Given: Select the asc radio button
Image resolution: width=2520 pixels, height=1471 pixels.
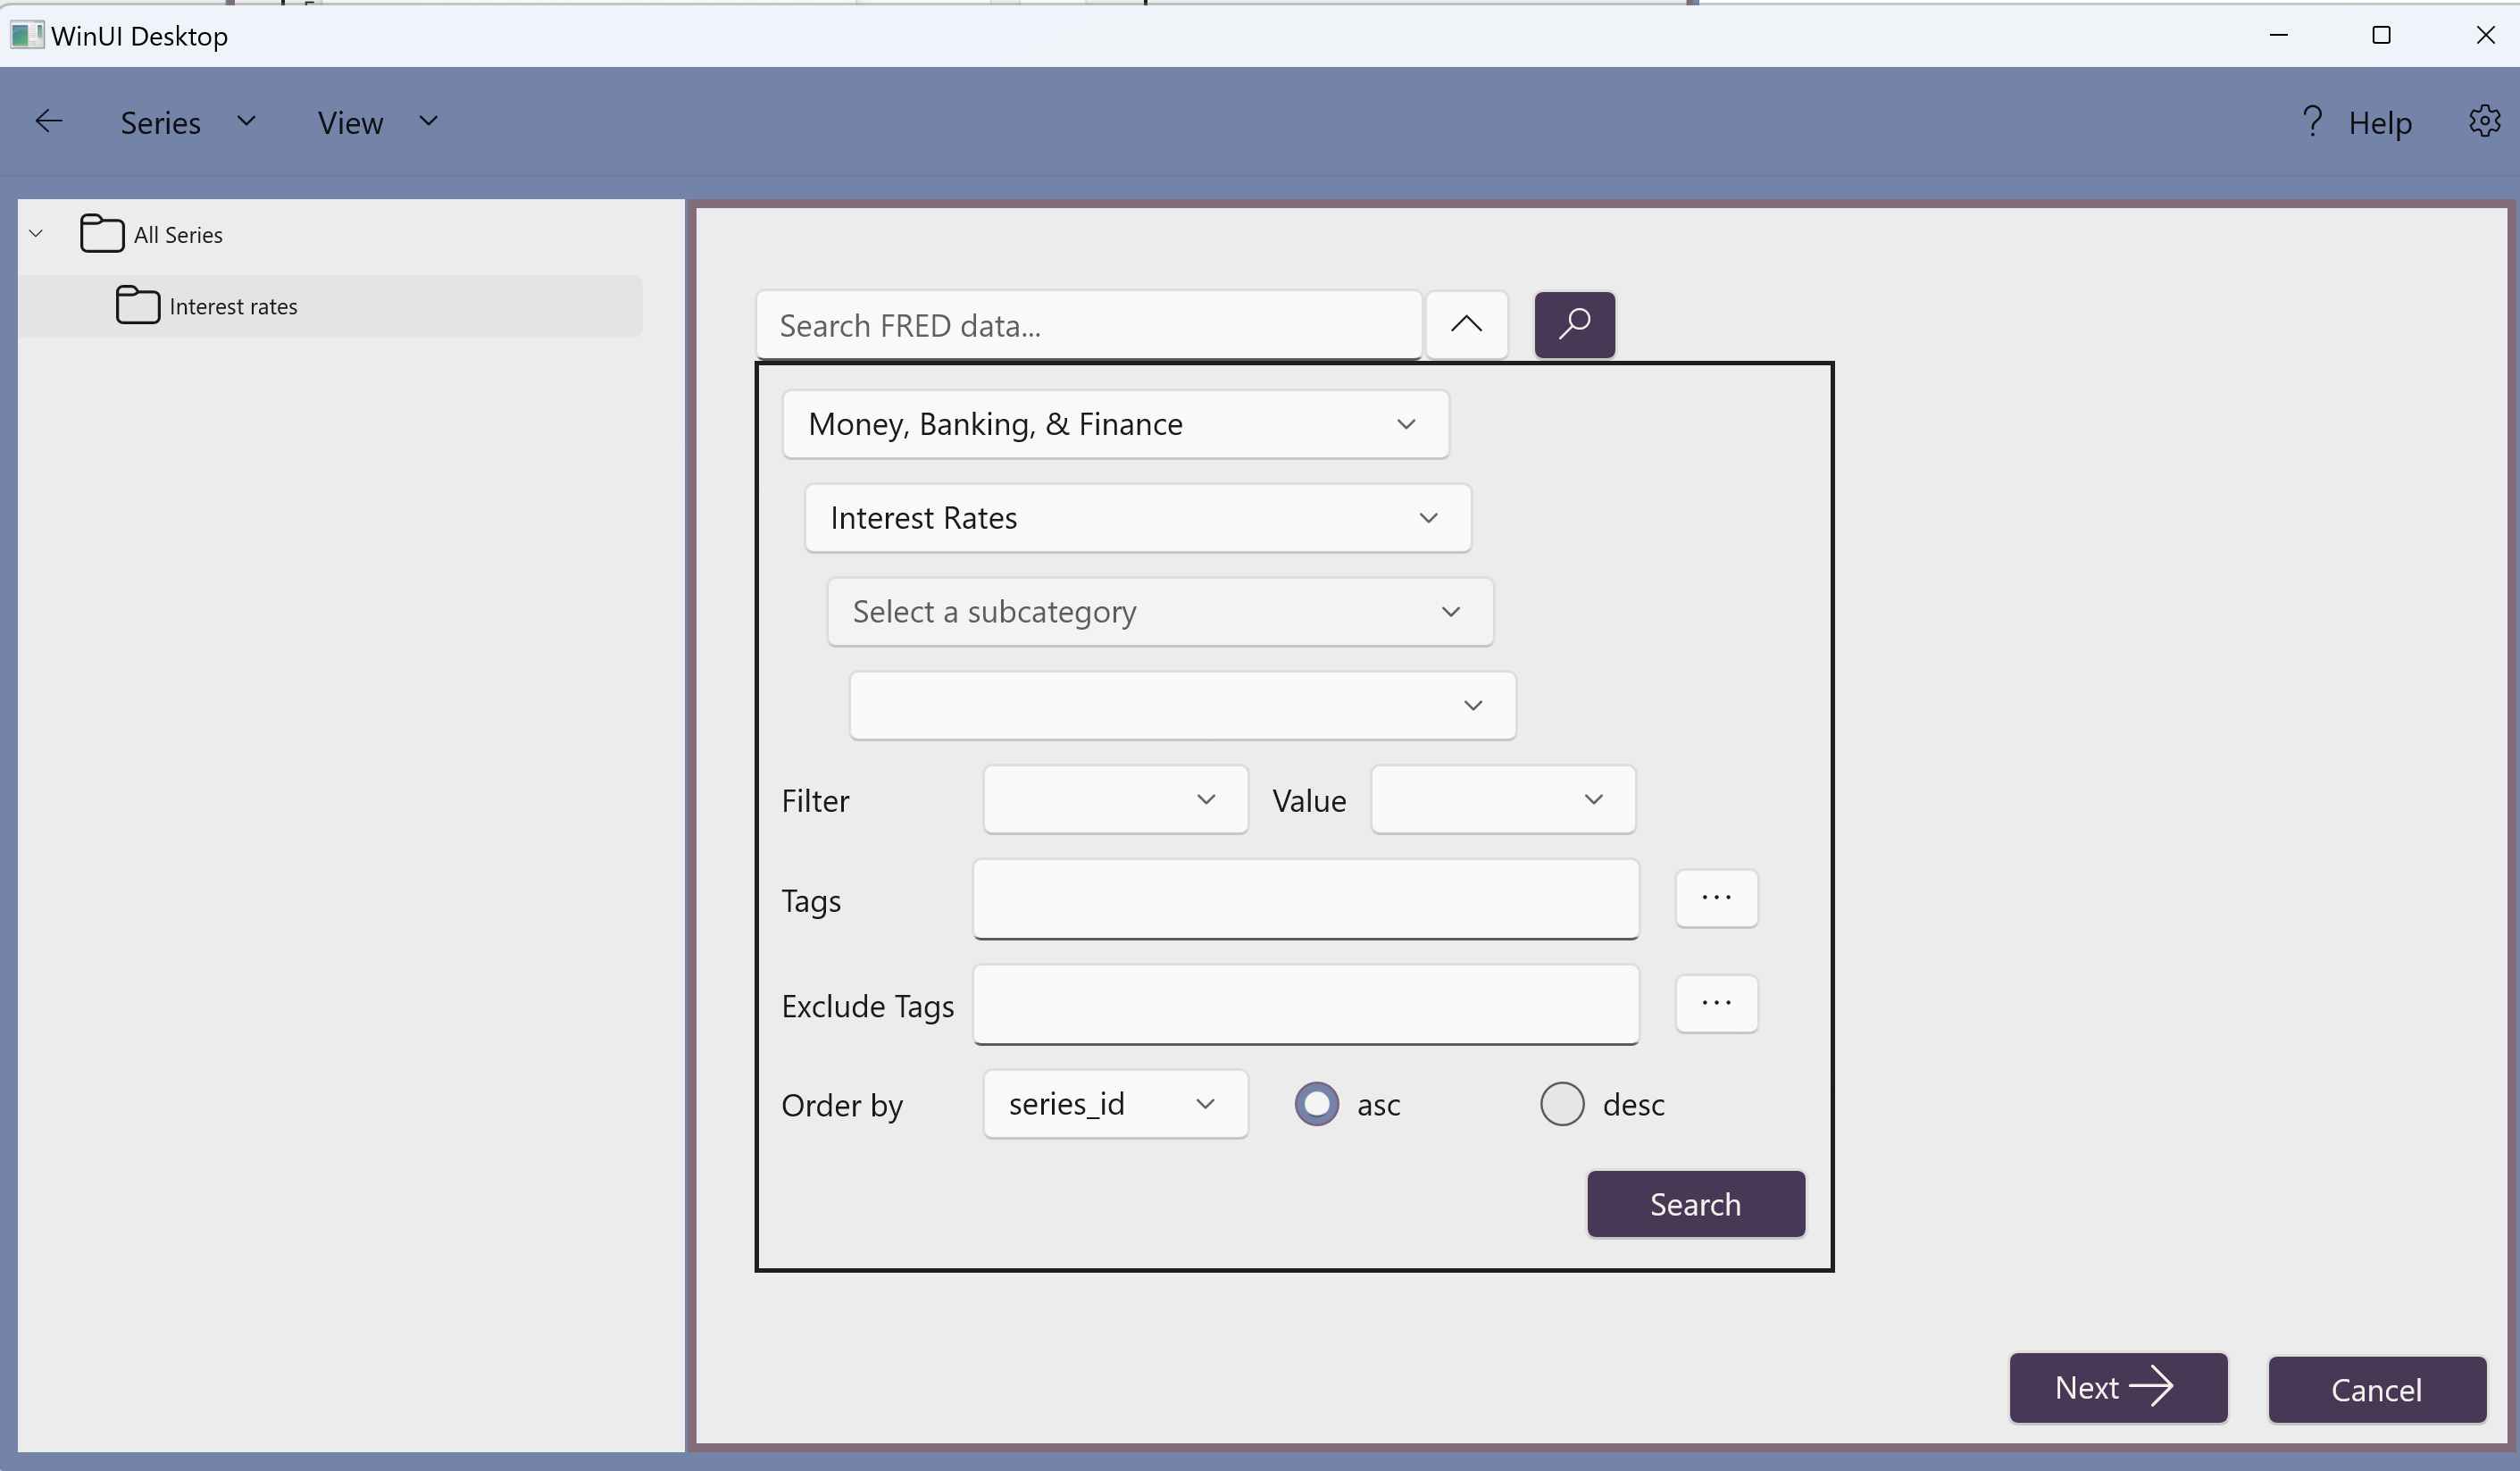Looking at the screenshot, I should (x=1316, y=1104).
